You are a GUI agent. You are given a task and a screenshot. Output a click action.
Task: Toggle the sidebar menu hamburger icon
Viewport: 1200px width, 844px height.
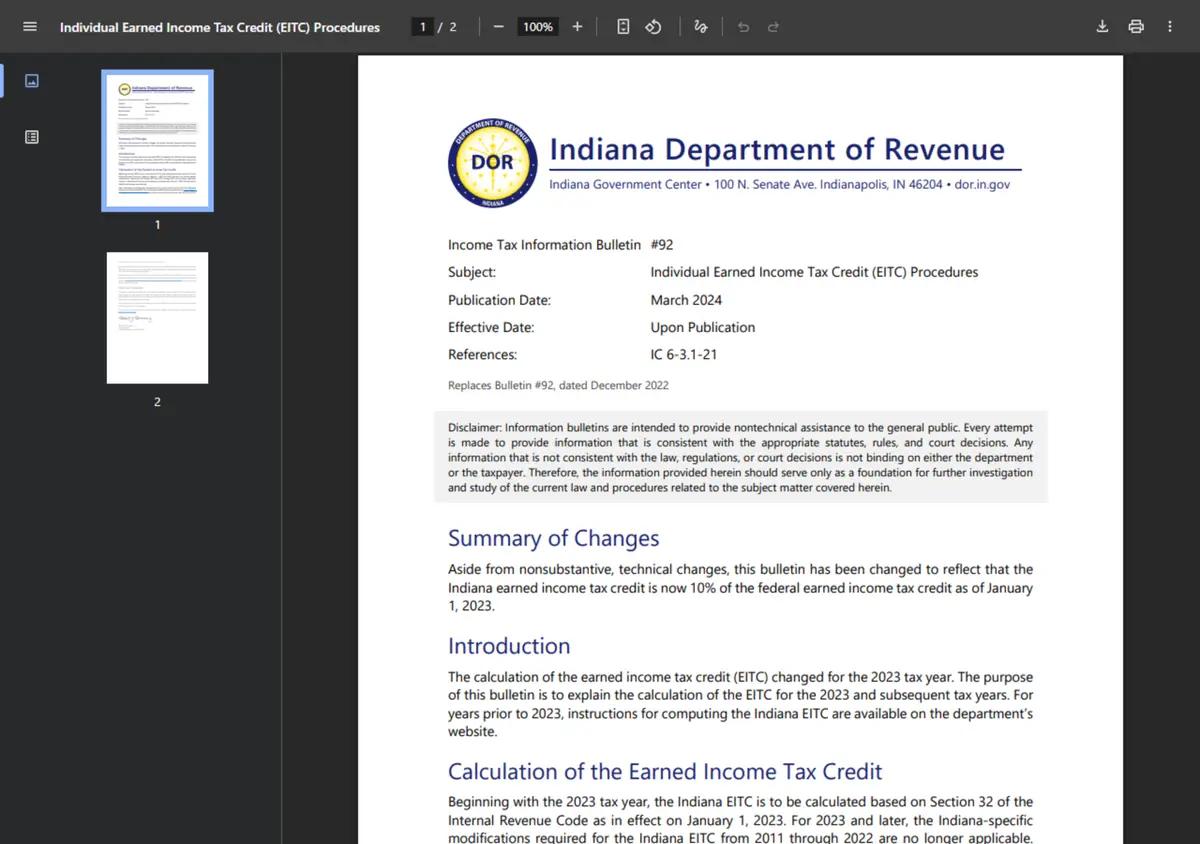[x=30, y=27]
